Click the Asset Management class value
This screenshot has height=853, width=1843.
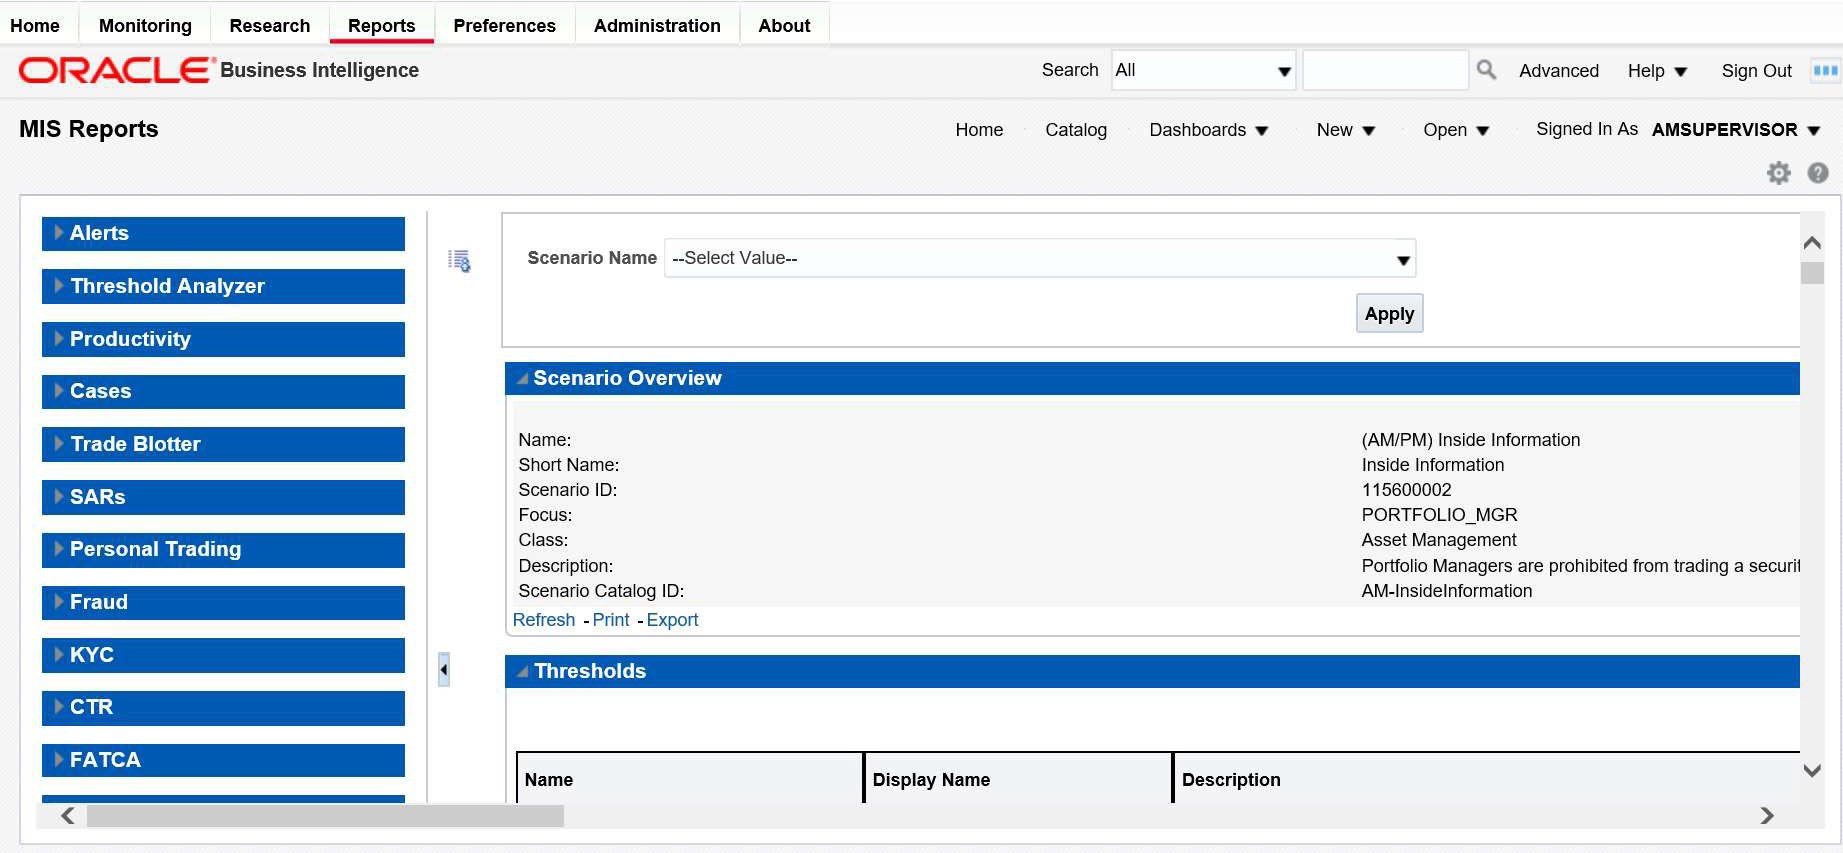click(1438, 540)
